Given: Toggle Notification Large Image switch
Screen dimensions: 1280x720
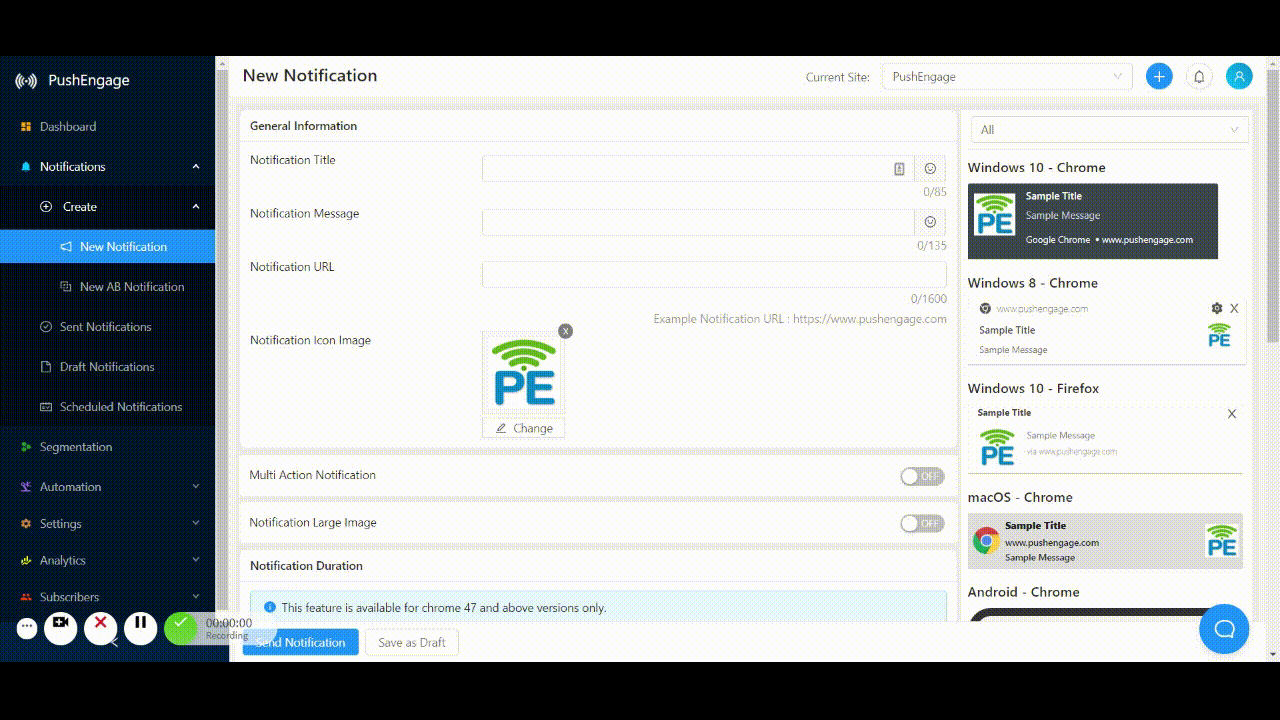Looking at the screenshot, I should pos(922,523).
